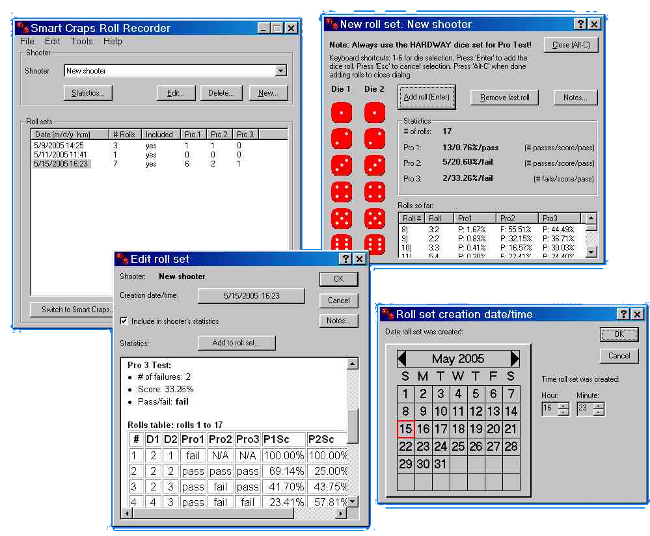Select Die 1 face showing five pips
Image resolution: width=650 pixels, height=536 pixels.
coord(342,218)
